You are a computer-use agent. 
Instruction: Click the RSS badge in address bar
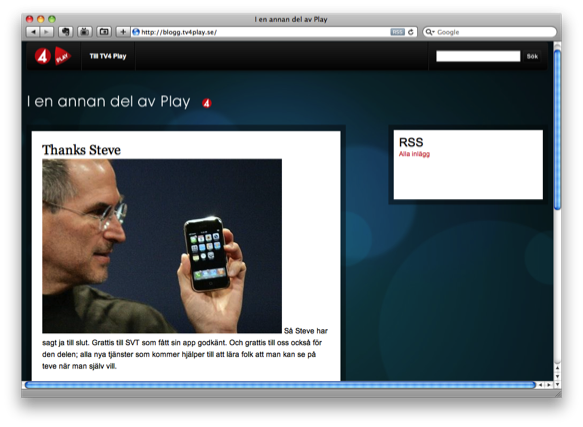(x=397, y=32)
